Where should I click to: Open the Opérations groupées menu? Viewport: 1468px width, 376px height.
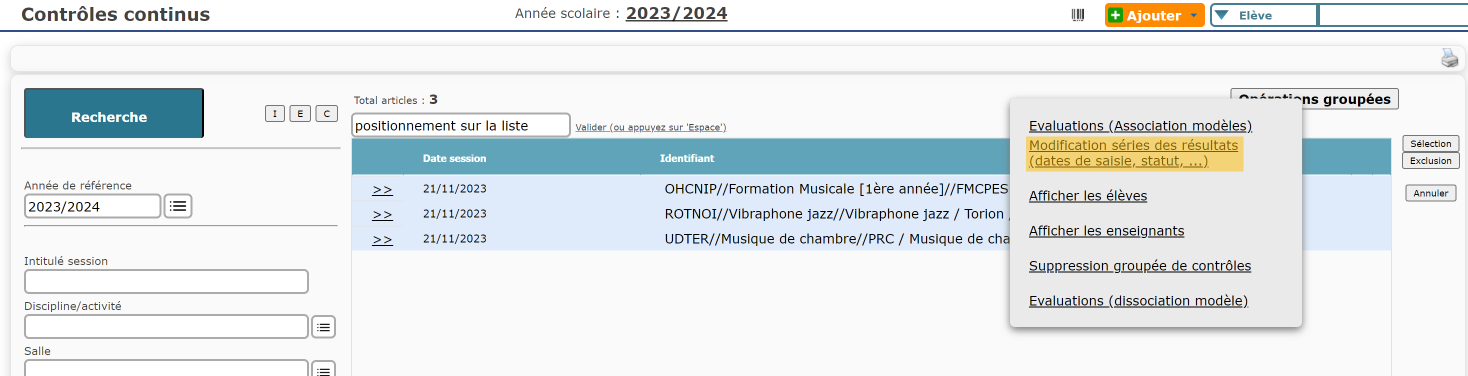pos(1314,99)
